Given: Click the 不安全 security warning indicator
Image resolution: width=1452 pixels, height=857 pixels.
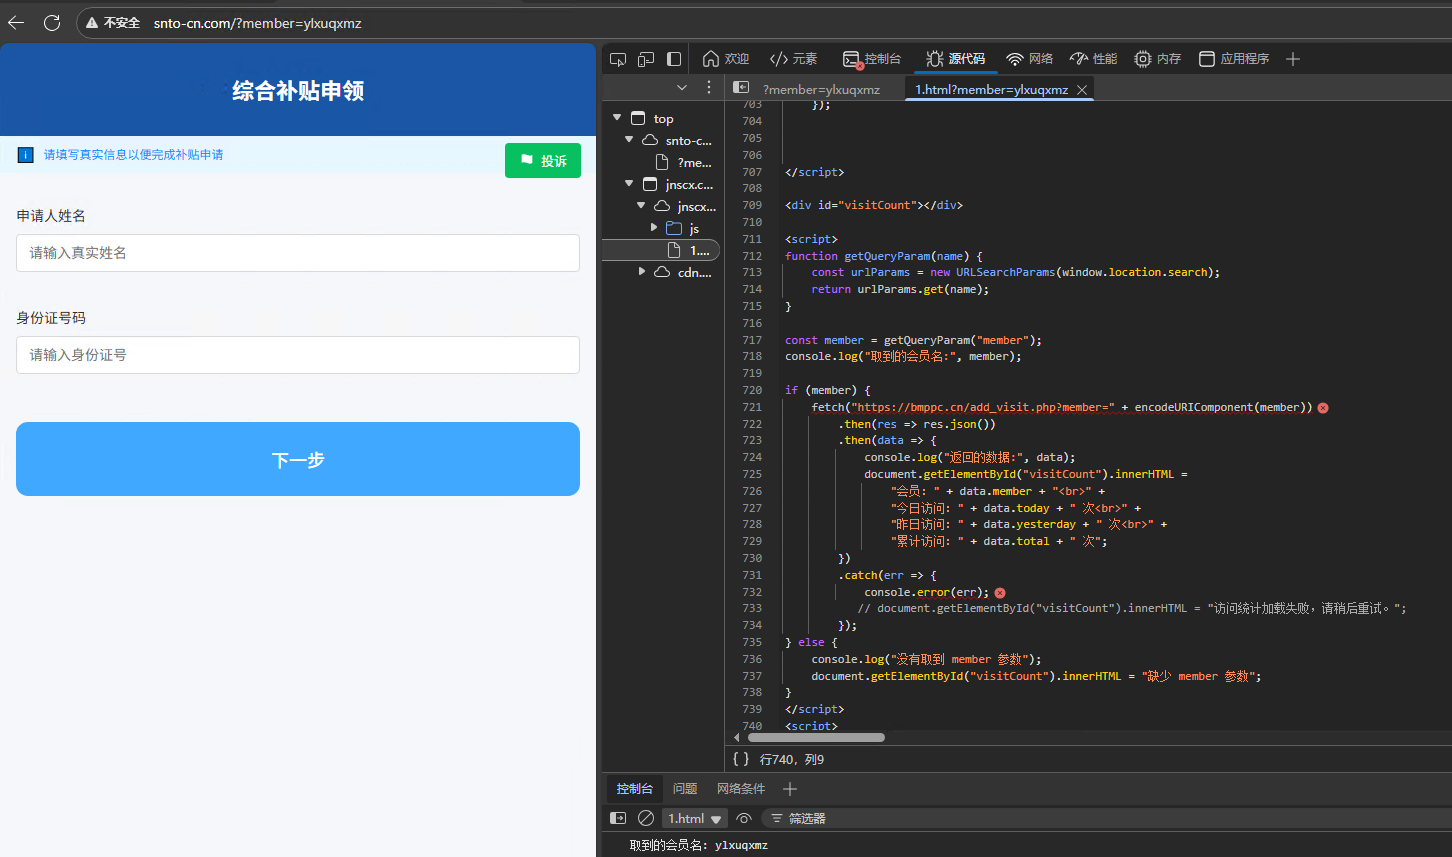Looking at the screenshot, I should [113, 22].
